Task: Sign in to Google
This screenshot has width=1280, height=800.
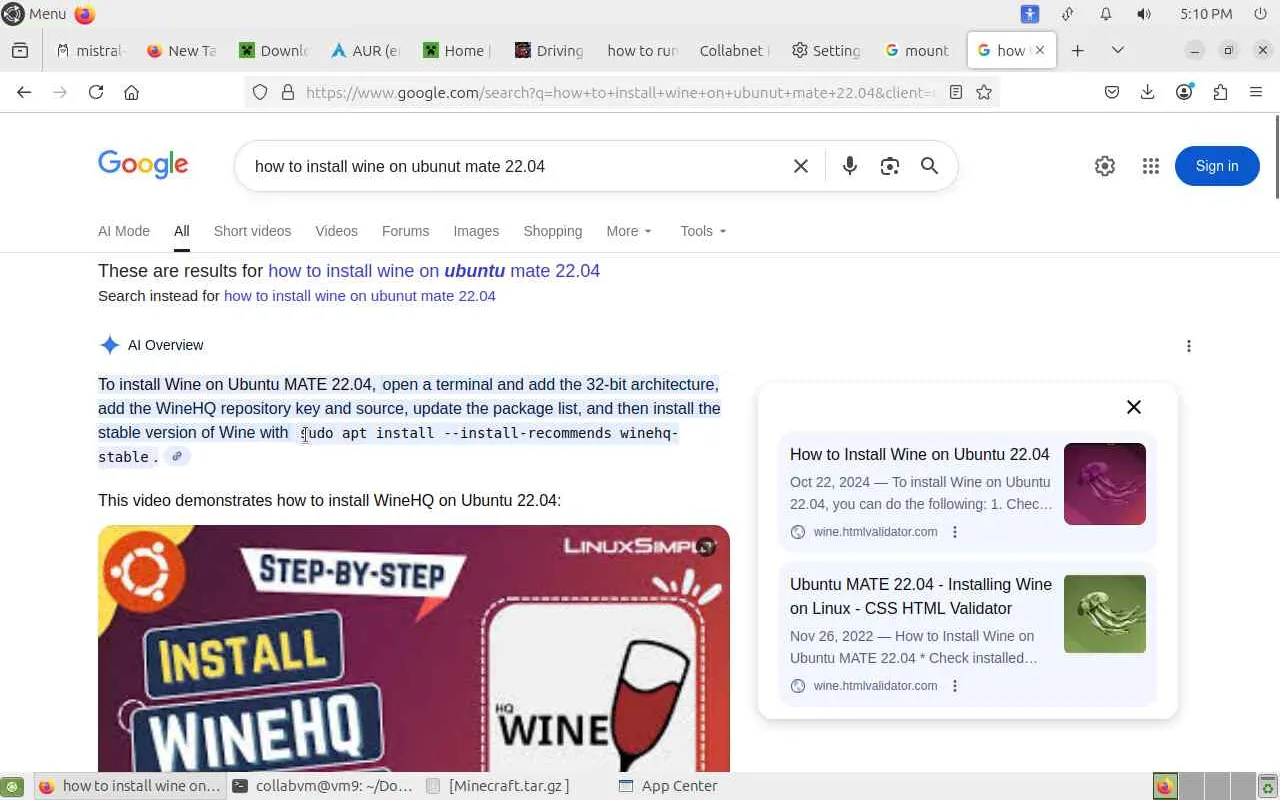Action: [1217, 166]
